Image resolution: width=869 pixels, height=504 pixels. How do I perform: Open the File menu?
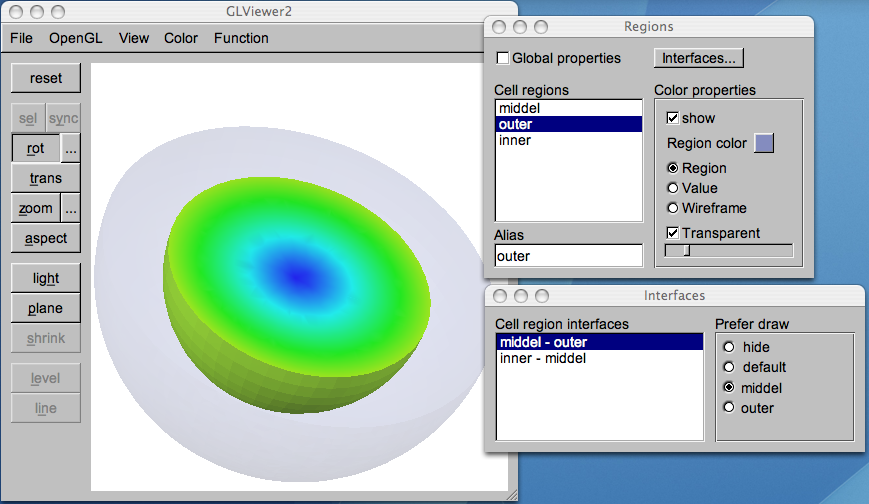click(21, 38)
